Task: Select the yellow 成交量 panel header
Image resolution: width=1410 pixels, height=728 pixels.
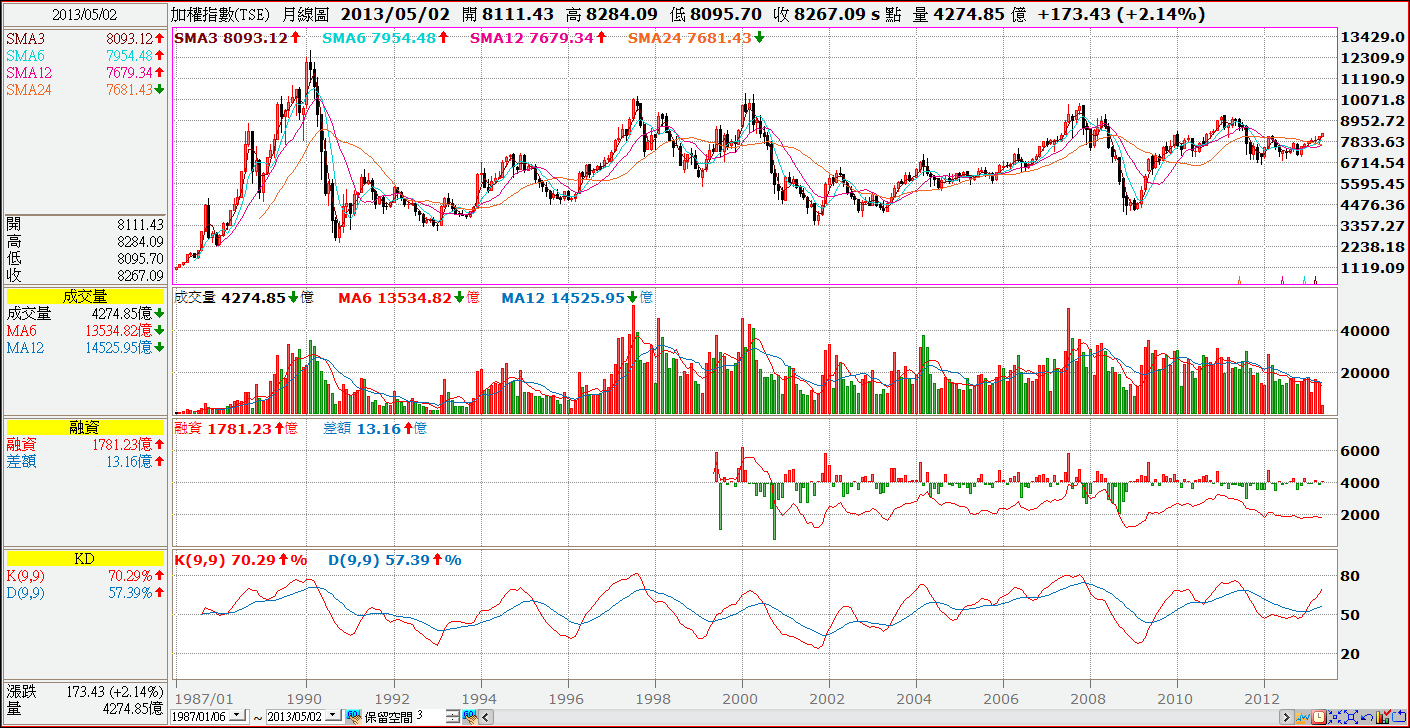Action: [x=84, y=296]
